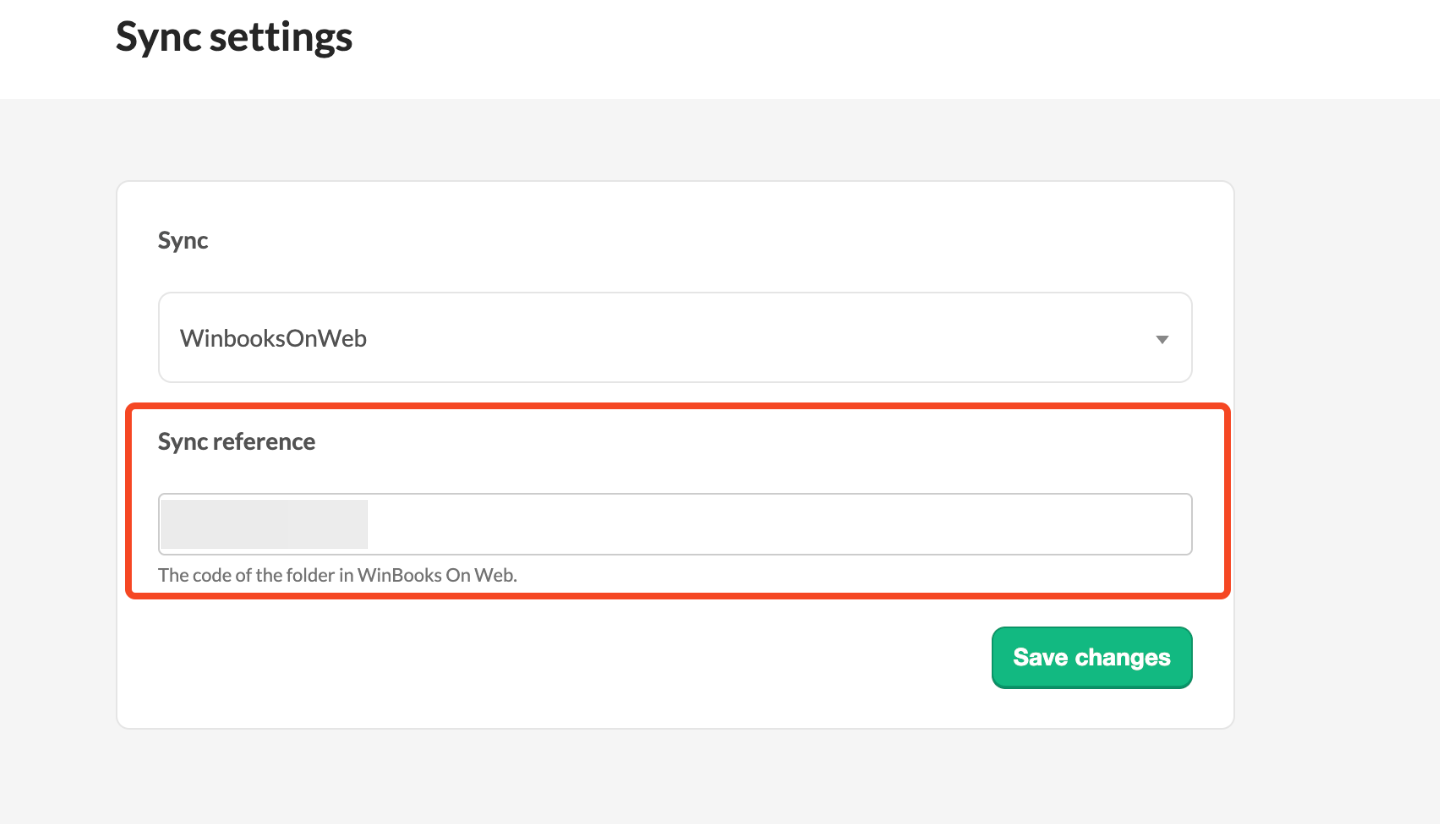Click the grey background below the card

[675, 778]
